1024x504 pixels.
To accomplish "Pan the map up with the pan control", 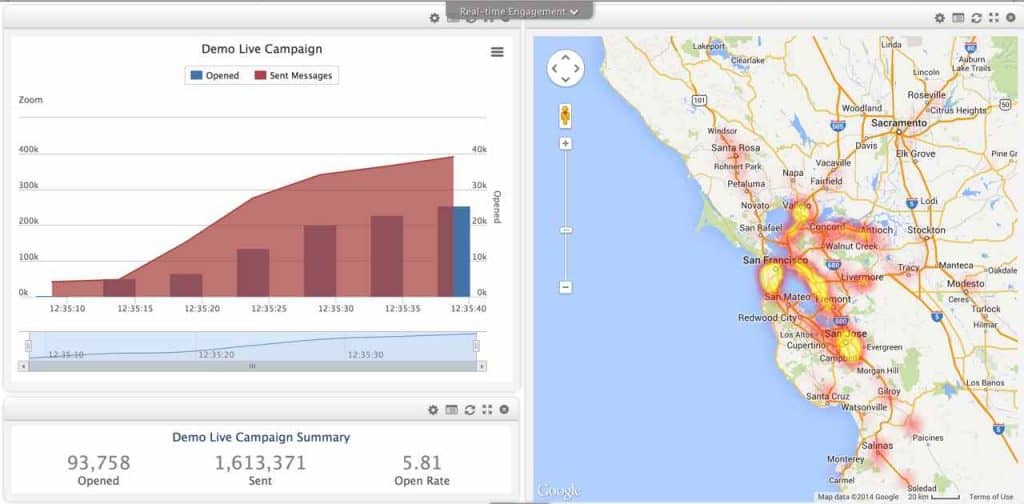I will point(566,57).
